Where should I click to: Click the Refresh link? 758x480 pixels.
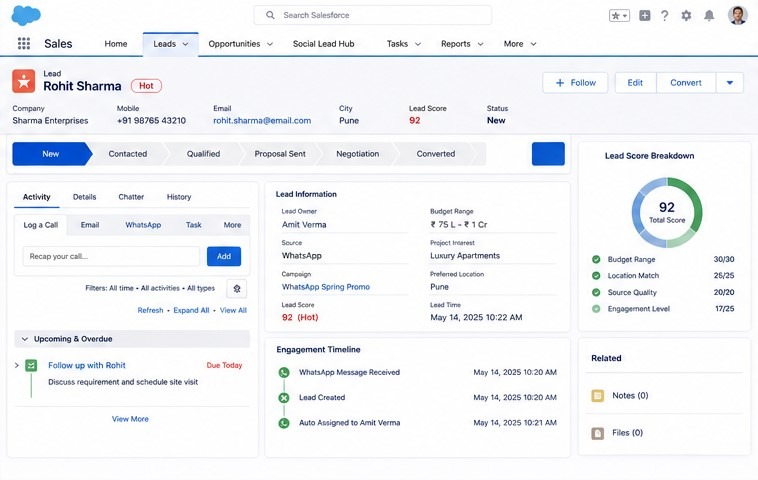click(x=150, y=310)
